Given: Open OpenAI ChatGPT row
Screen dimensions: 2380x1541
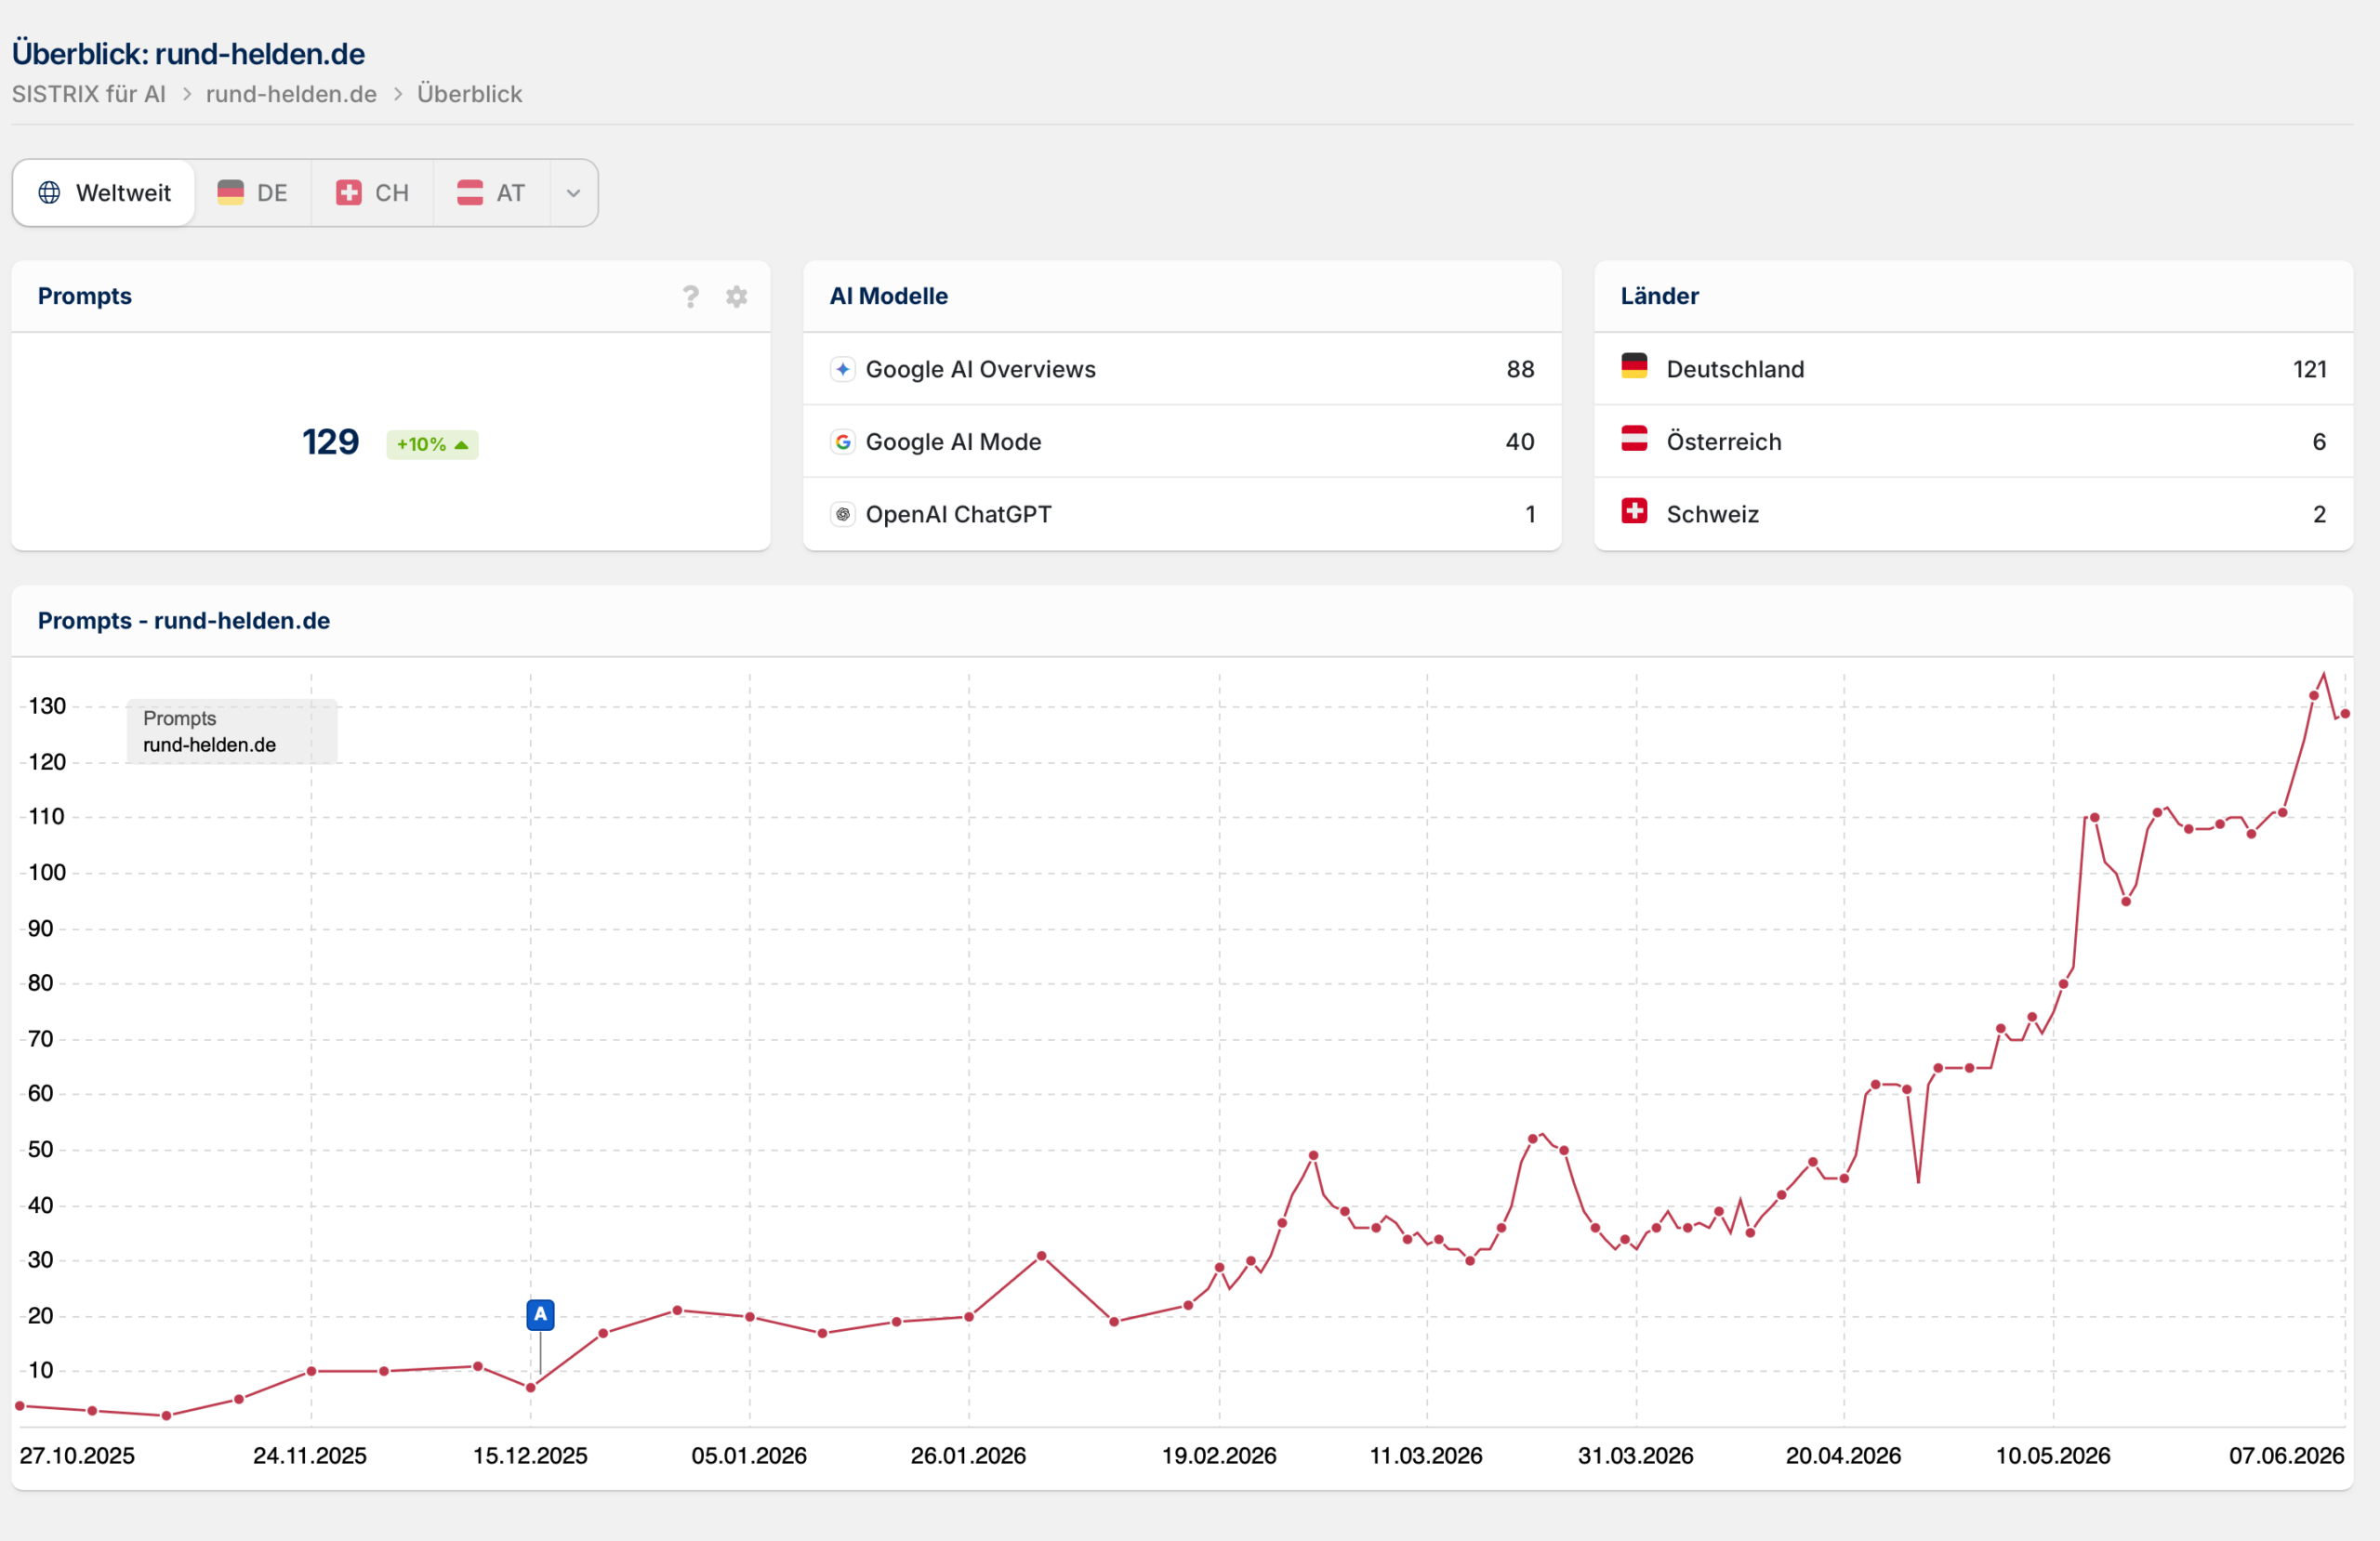Looking at the screenshot, I should coord(1181,514).
